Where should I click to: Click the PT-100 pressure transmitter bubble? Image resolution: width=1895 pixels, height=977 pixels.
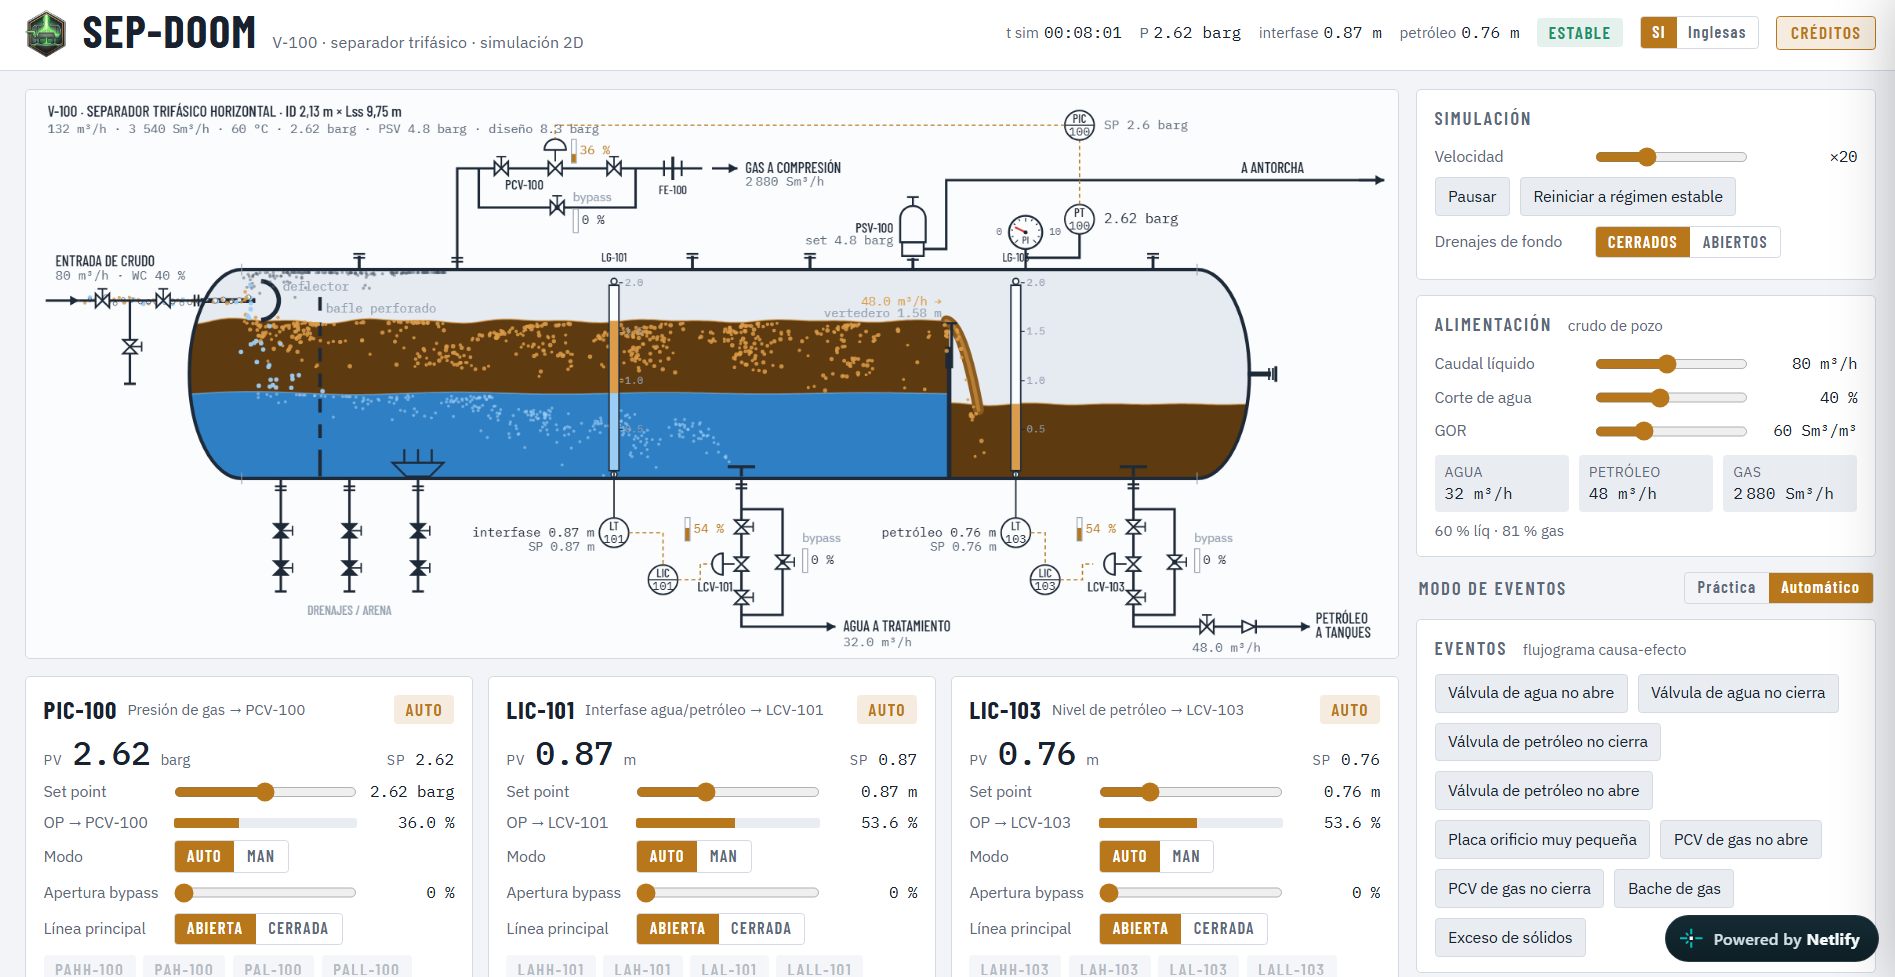[x=1079, y=218]
